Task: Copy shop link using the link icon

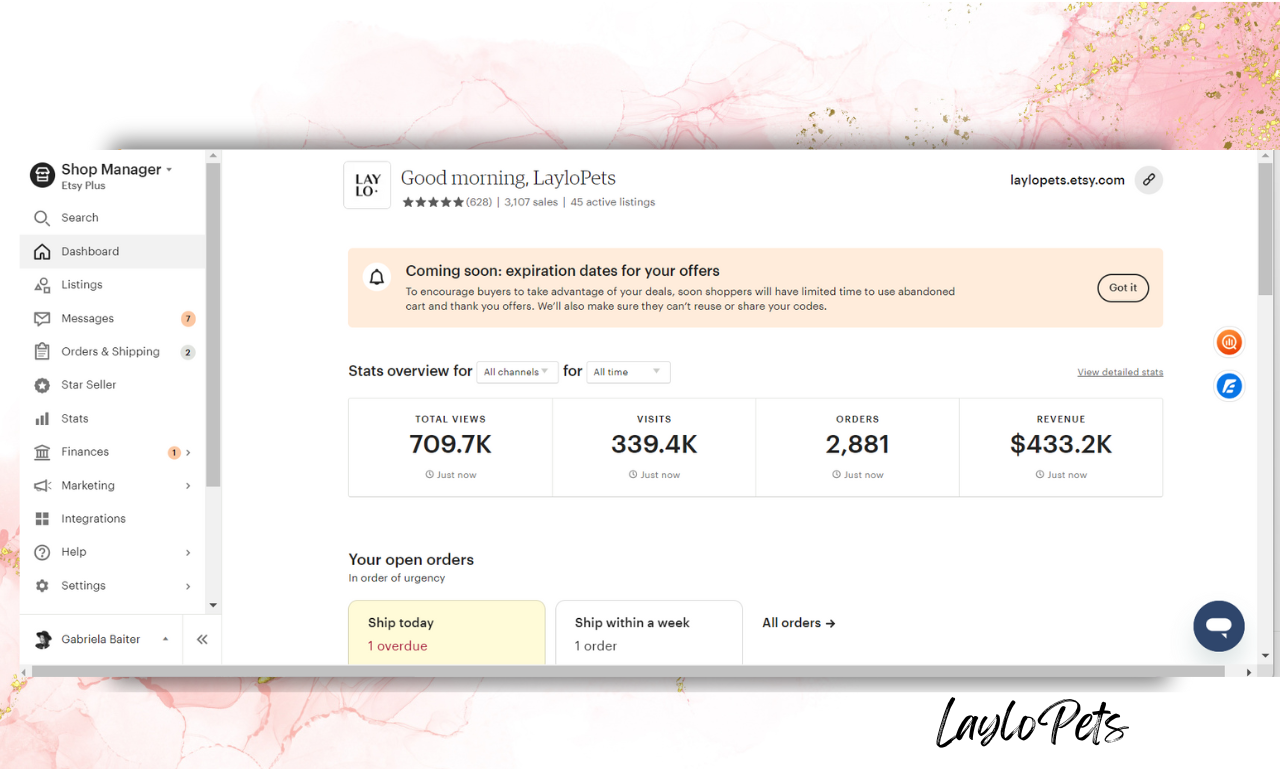Action: pos(1148,180)
